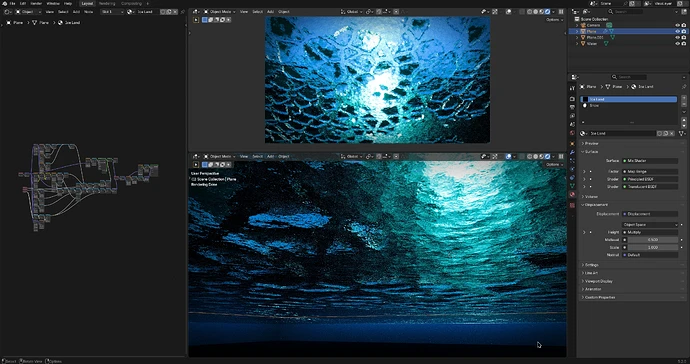Open Modifiers properties tab
This screenshot has width=690, height=364.
(x=572, y=152)
